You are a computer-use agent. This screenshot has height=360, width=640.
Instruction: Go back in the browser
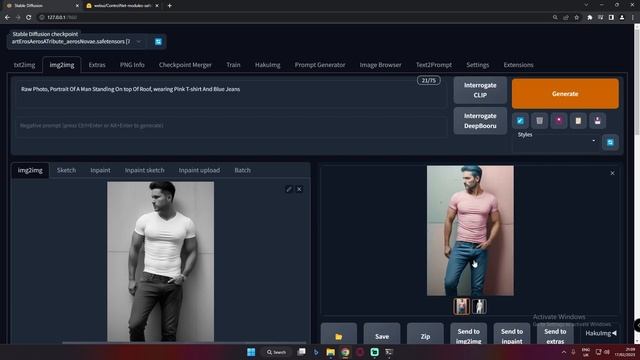tap(7, 18)
